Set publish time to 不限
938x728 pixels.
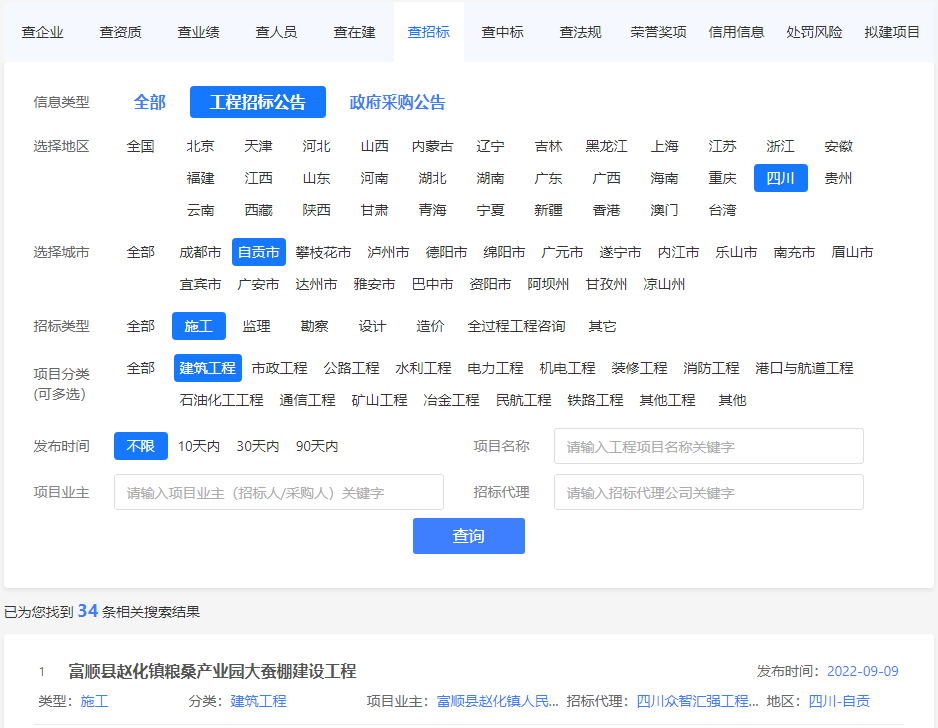click(x=141, y=446)
